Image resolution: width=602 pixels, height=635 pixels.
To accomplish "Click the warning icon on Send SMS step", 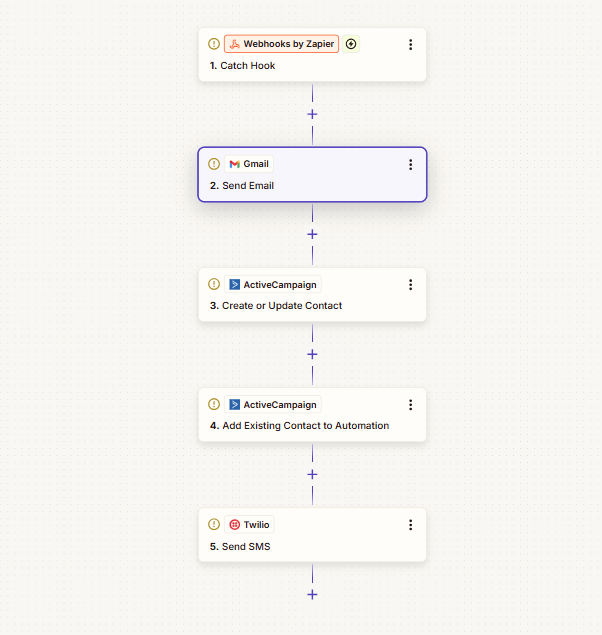I will pyautogui.click(x=213, y=524).
